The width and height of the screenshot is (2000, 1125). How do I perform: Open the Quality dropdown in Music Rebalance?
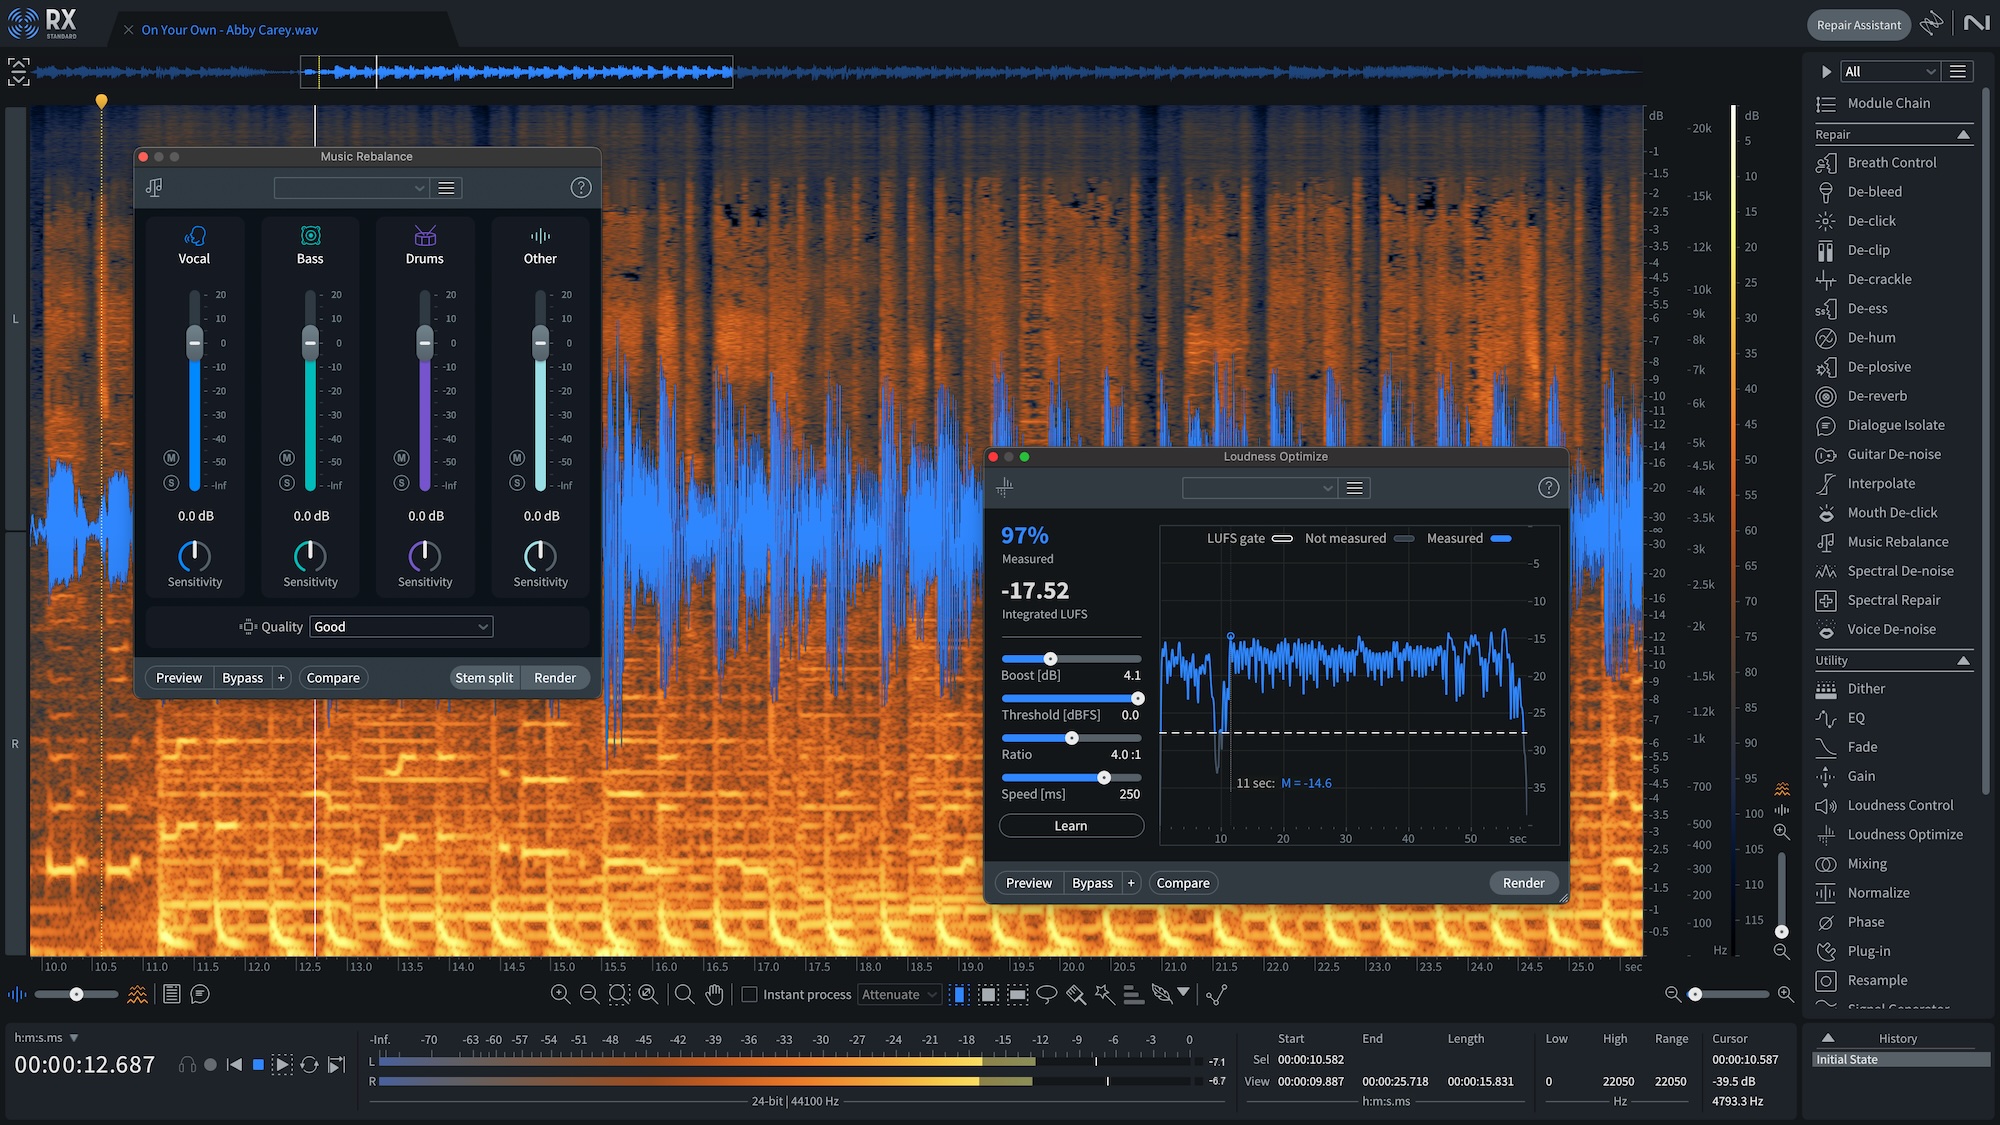pyautogui.click(x=400, y=626)
